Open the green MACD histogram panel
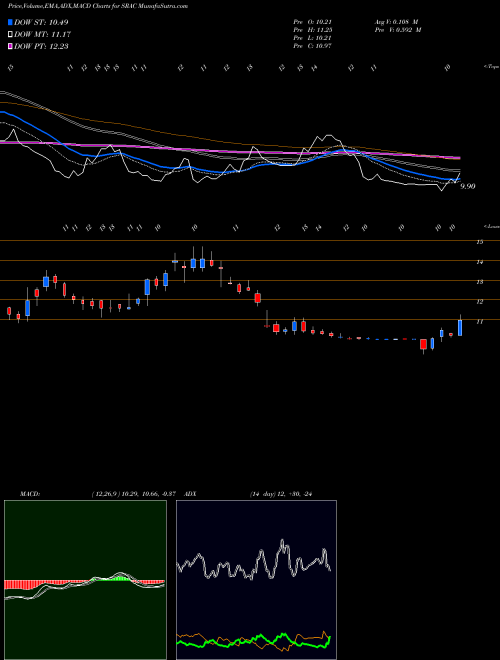Screen dimensions: 500x660 point(85,580)
